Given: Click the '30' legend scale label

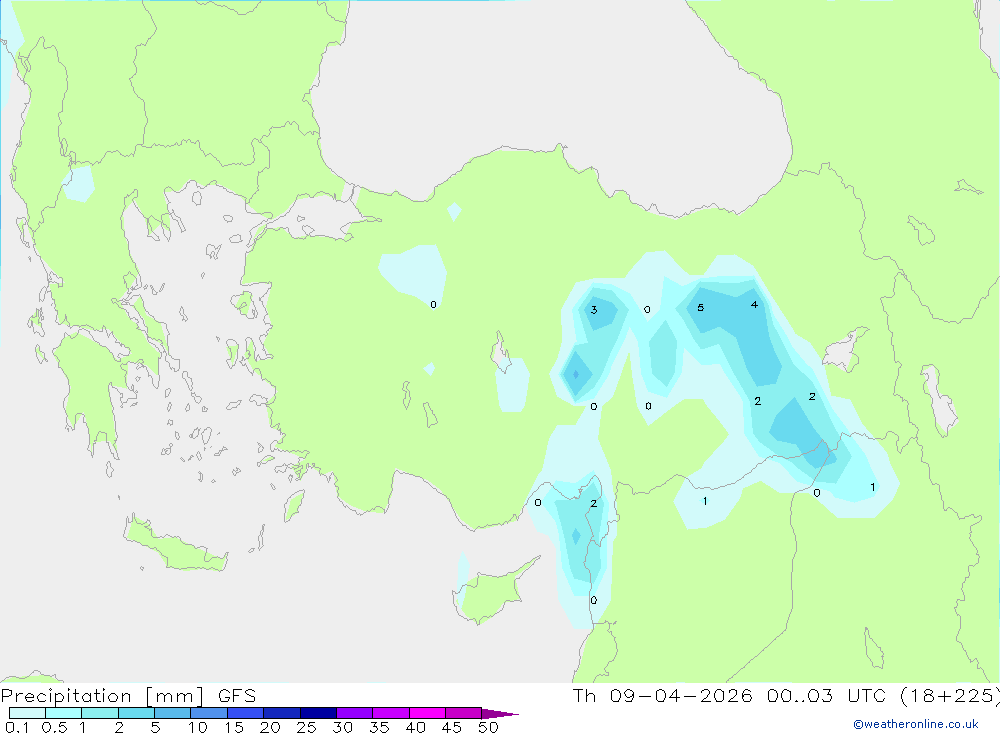Looking at the screenshot, I should click(342, 727).
